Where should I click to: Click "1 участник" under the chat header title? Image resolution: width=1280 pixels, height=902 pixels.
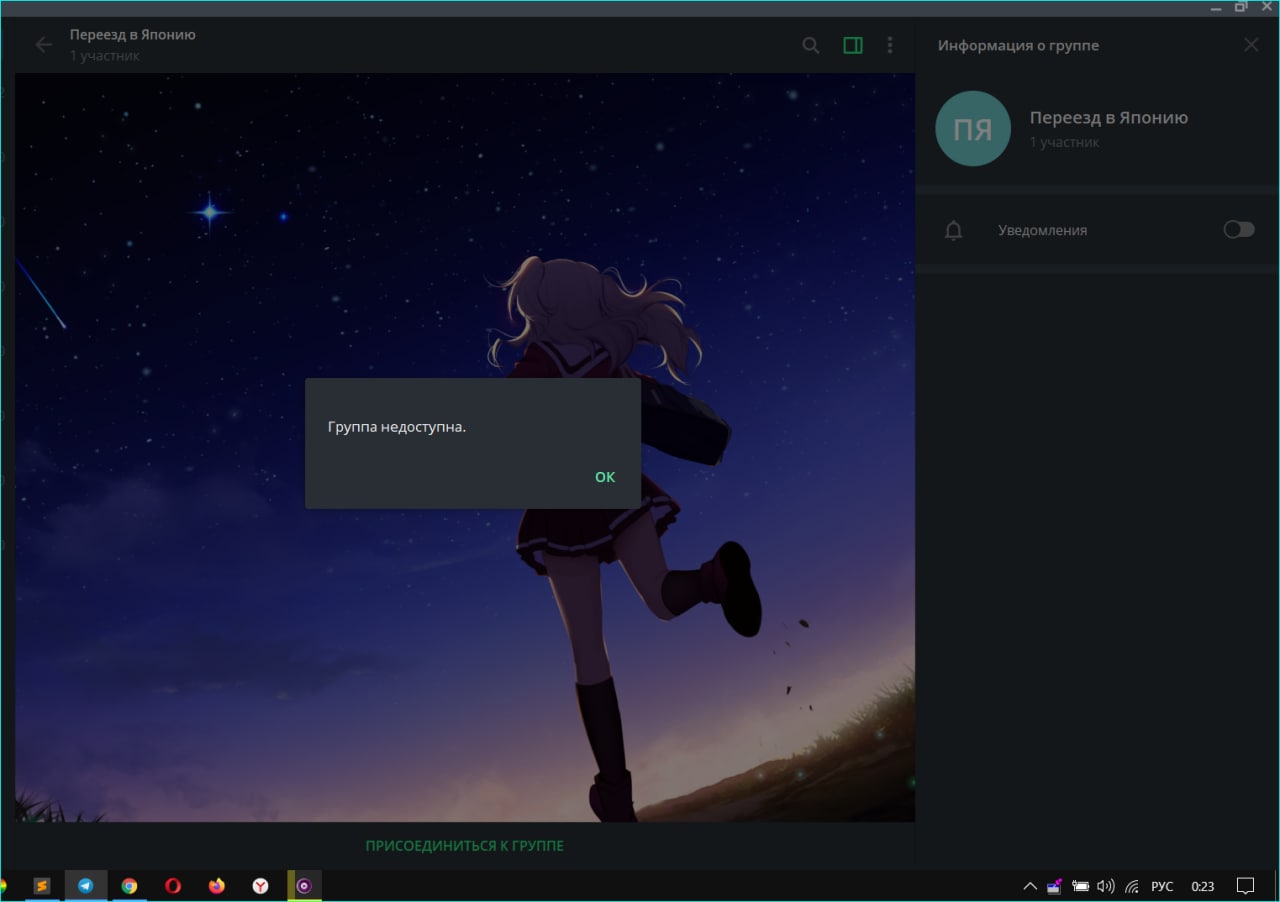[x=105, y=56]
